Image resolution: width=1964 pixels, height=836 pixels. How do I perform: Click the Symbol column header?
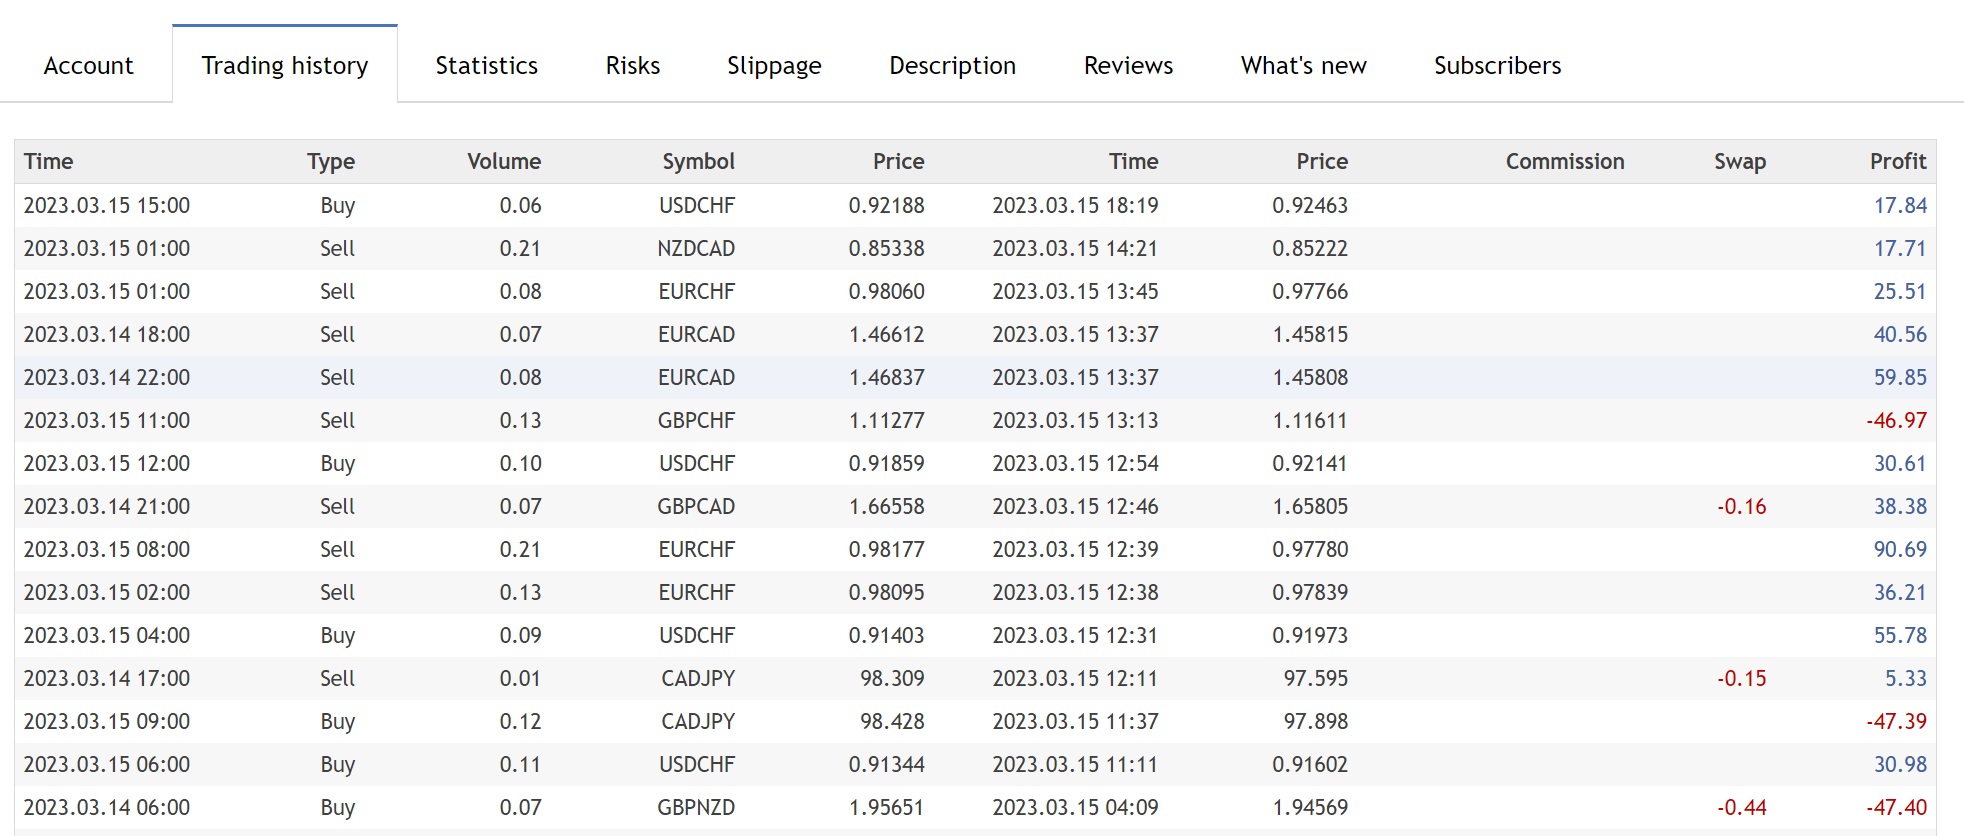tap(698, 162)
